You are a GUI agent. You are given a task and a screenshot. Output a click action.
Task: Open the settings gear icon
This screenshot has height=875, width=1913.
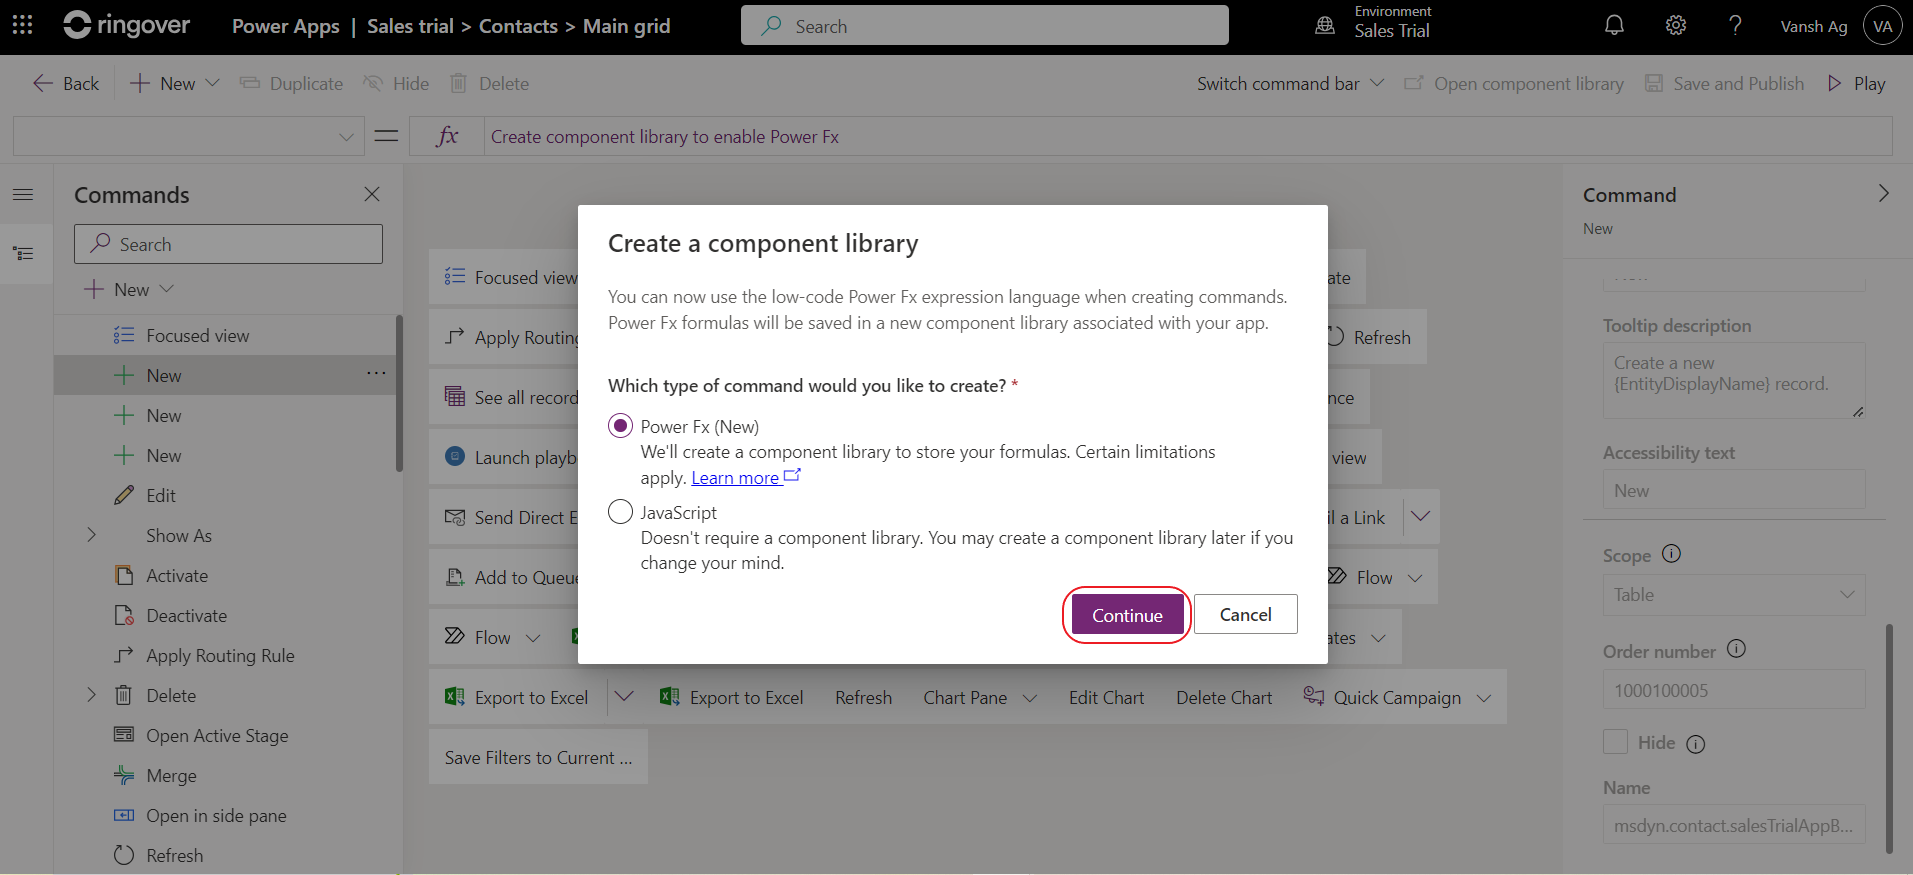1676,26
